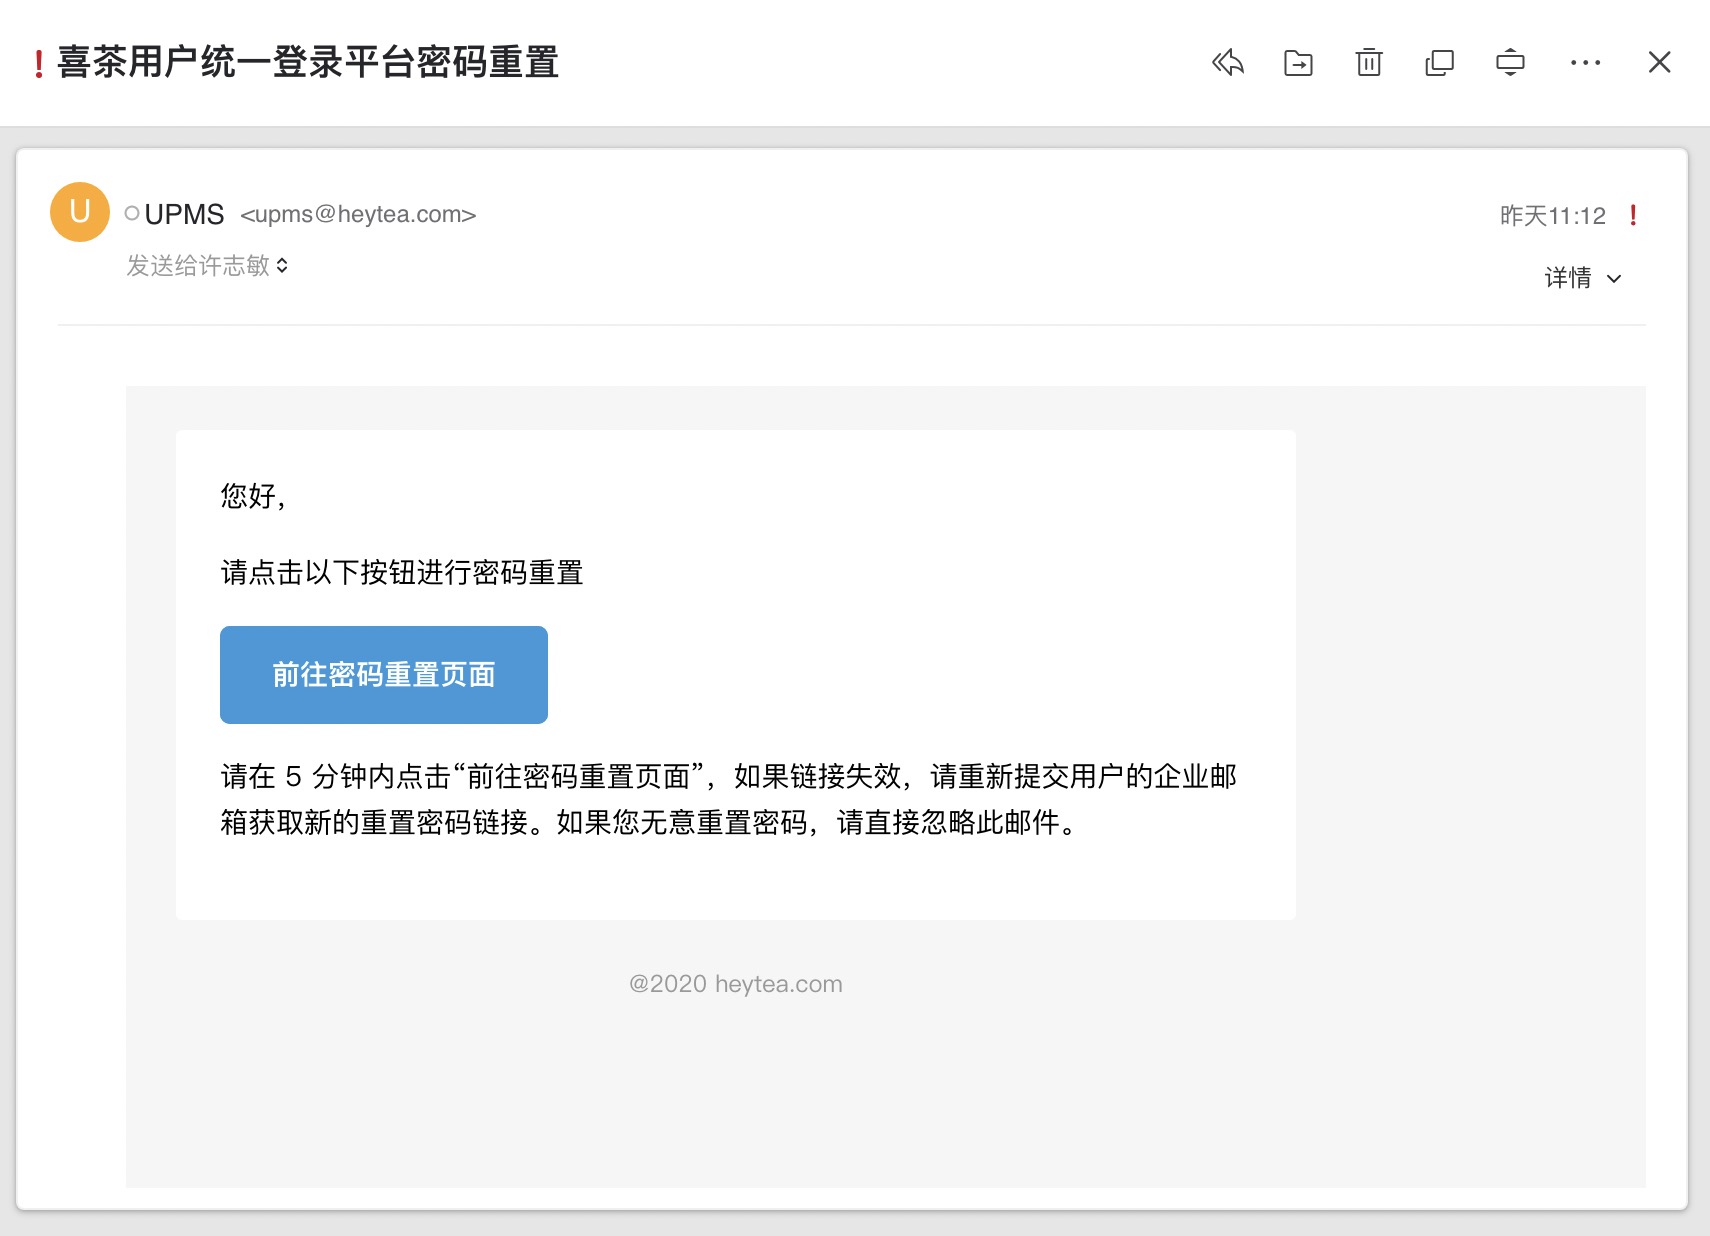Click the red exclamation beside the subject

point(39,64)
